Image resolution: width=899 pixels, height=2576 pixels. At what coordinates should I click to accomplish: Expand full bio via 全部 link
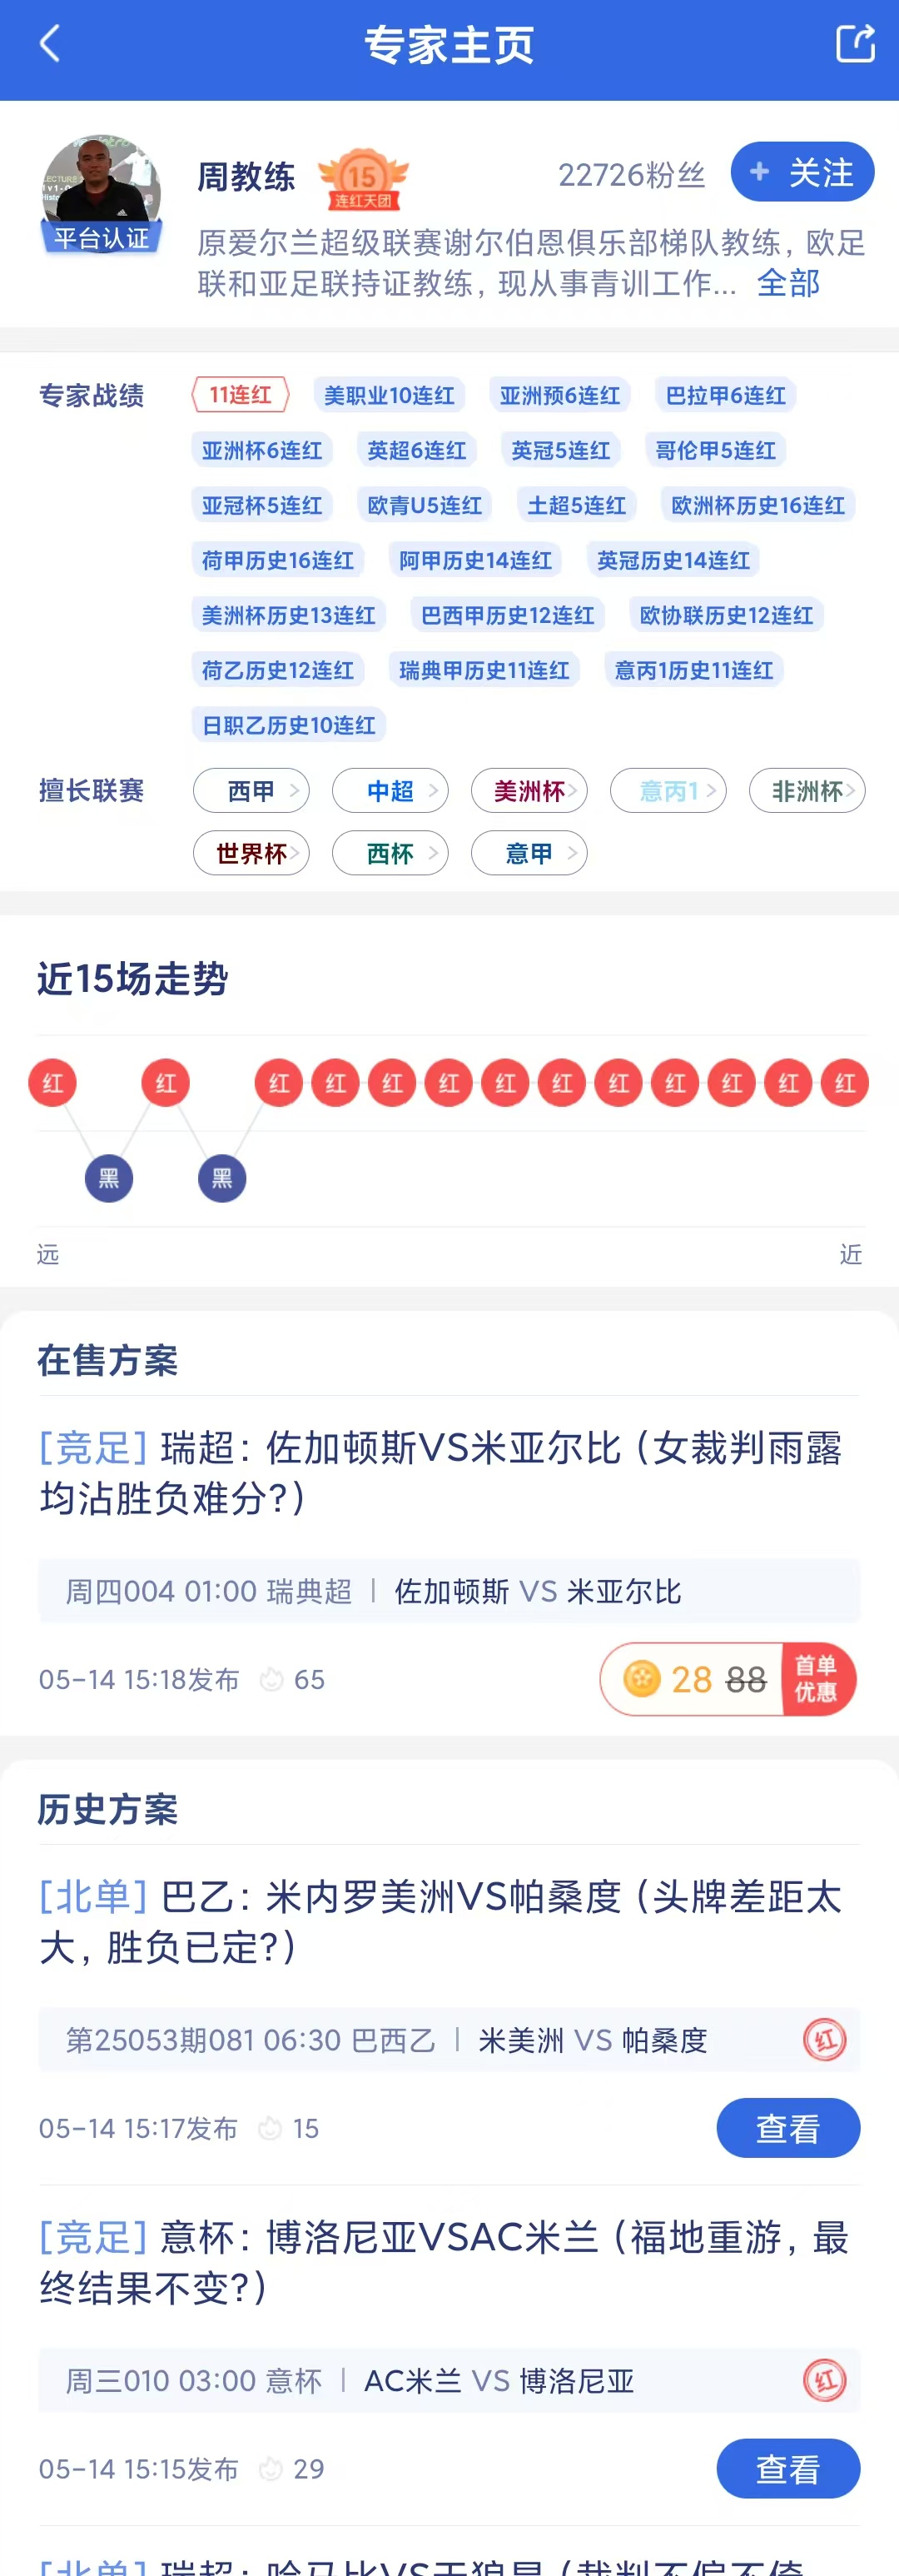tap(788, 283)
